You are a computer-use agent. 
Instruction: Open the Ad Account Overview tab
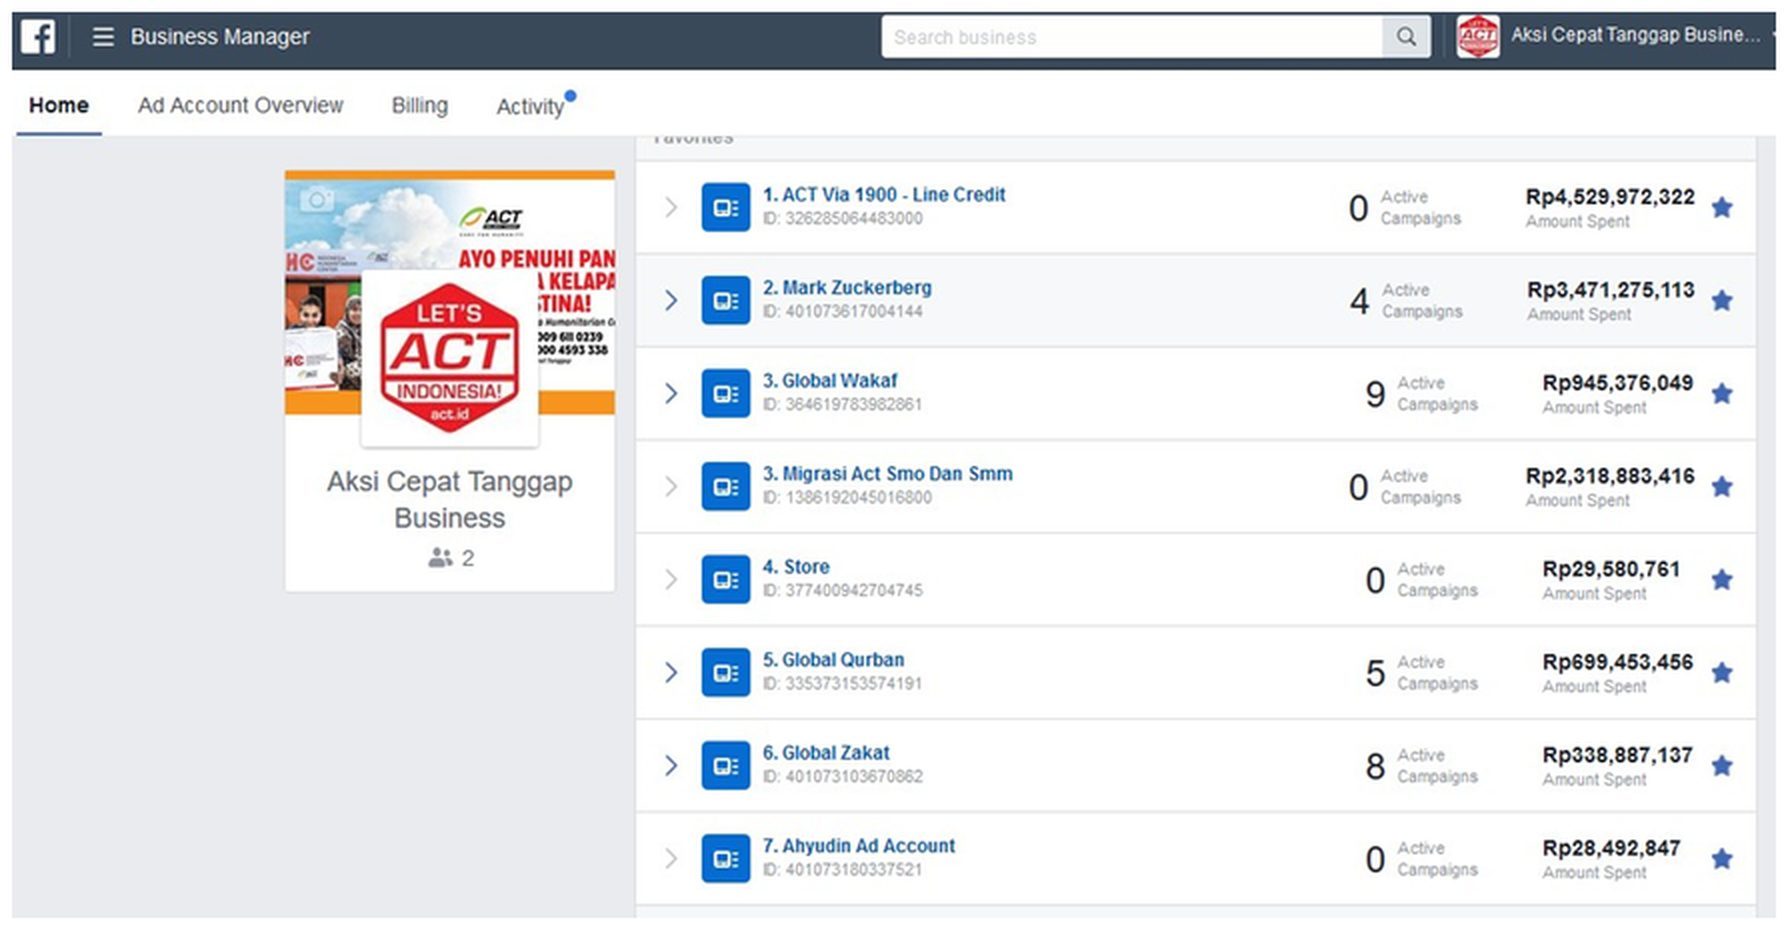tap(240, 105)
